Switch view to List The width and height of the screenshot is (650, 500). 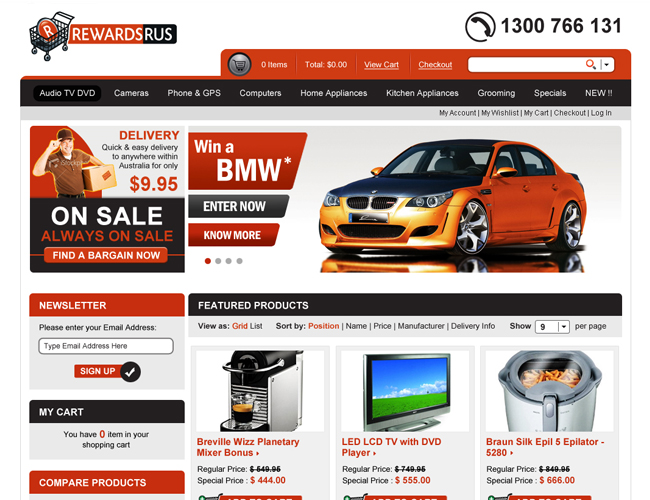(x=256, y=326)
